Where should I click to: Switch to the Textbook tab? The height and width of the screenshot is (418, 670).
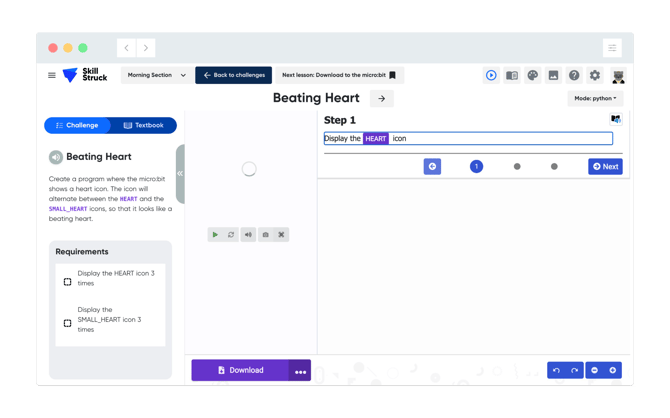pyautogui.click(x=144, y=125)
